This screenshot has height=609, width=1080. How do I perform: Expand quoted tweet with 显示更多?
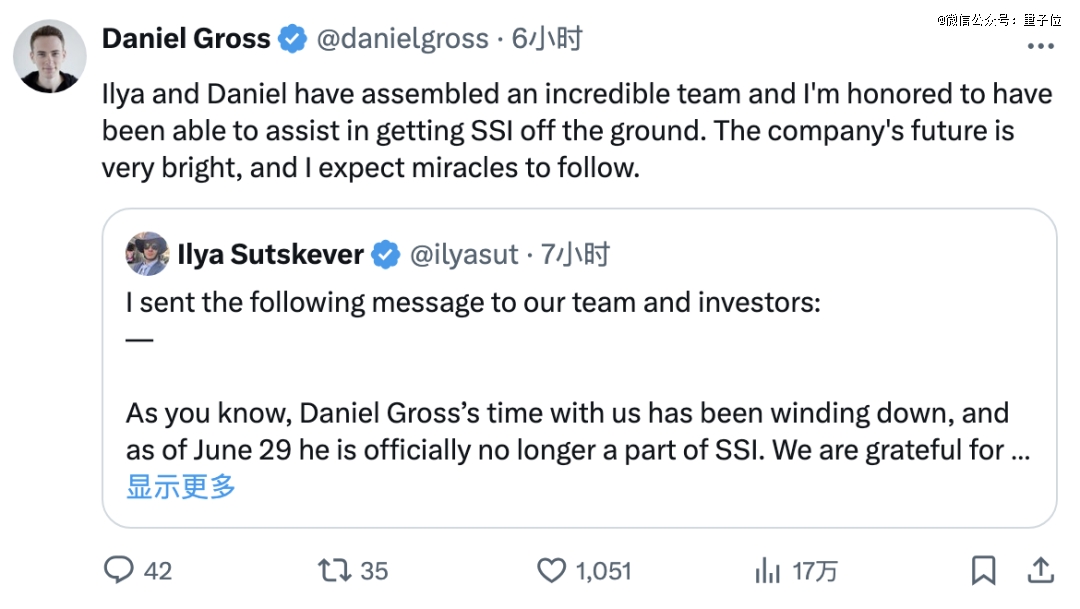[181, 486]
